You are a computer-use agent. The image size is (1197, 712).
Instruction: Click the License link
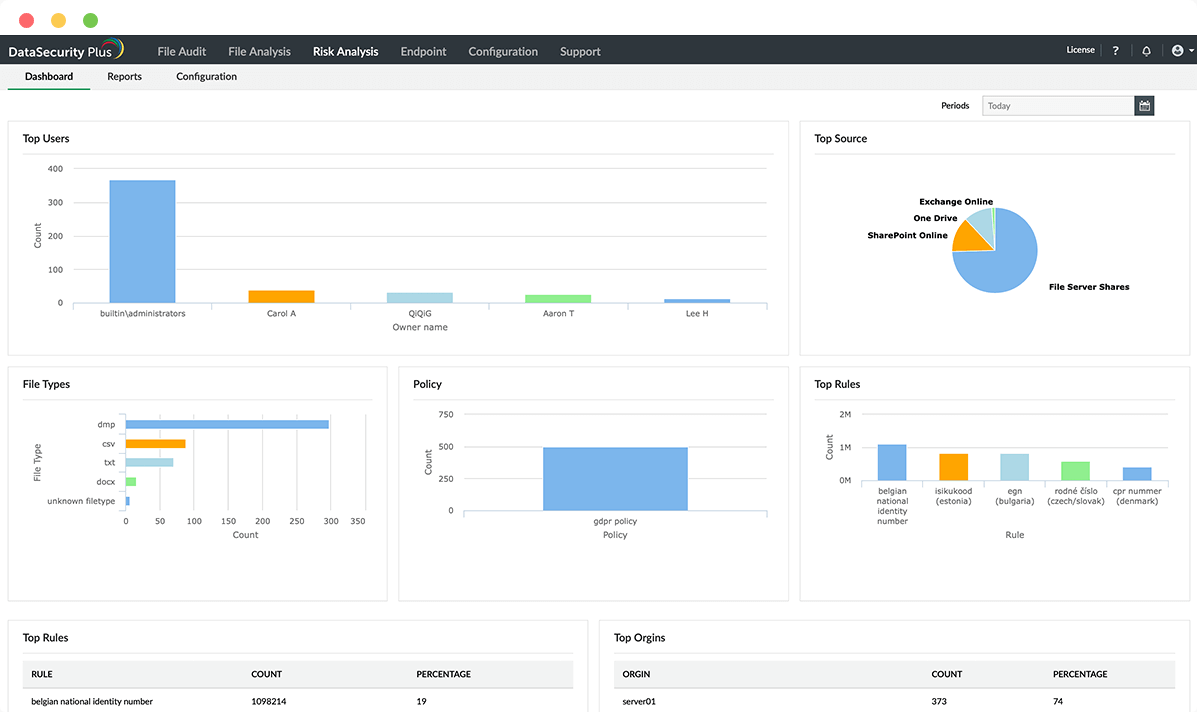pos(1080,50)
